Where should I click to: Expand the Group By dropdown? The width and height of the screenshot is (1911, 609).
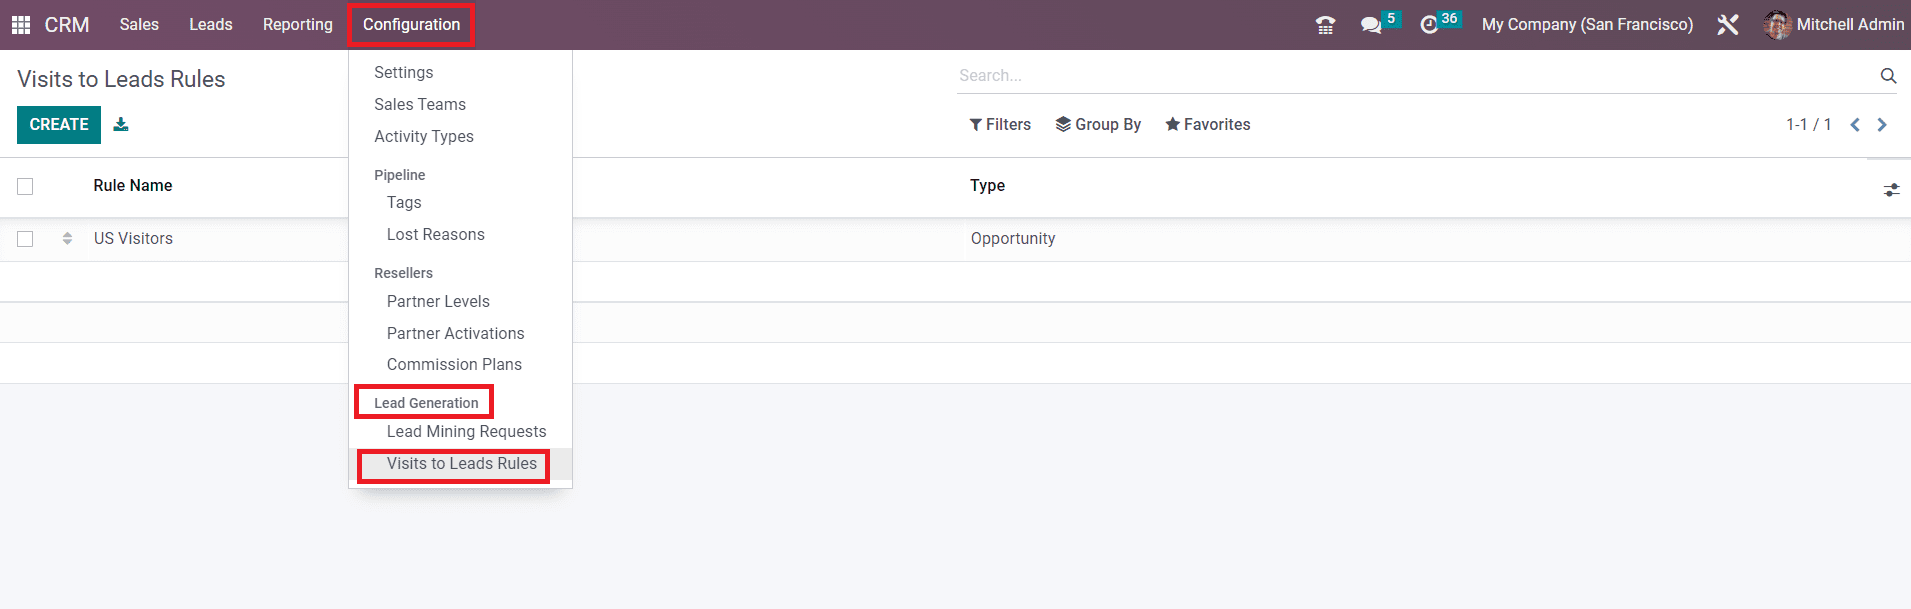(1098, 125)
